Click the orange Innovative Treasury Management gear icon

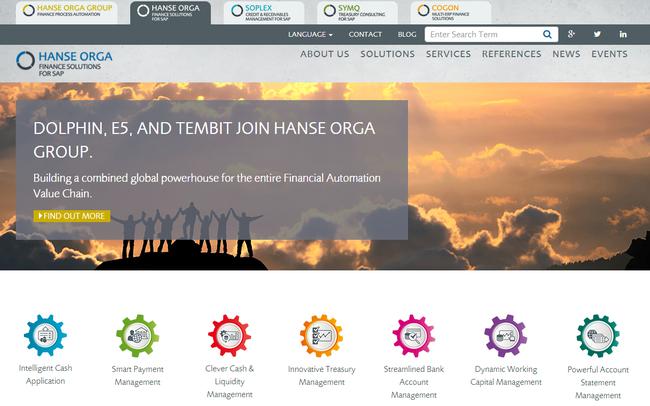[x=321, y=335]
